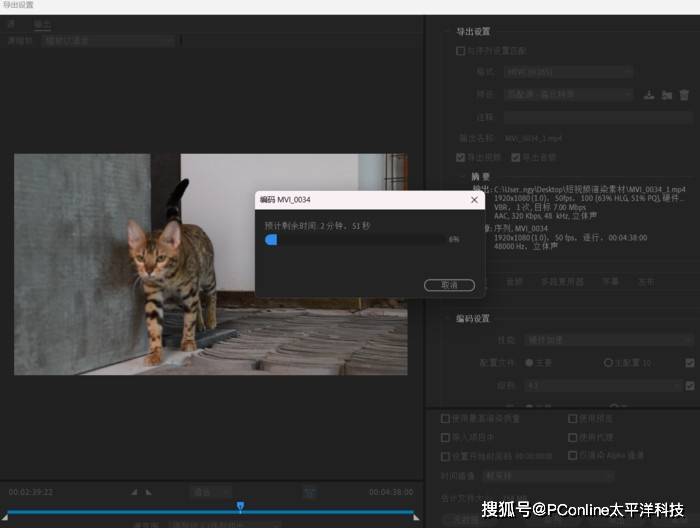Close the 编码 MVI_0034 dialog
700x528 pixels.
coord(474,200)
